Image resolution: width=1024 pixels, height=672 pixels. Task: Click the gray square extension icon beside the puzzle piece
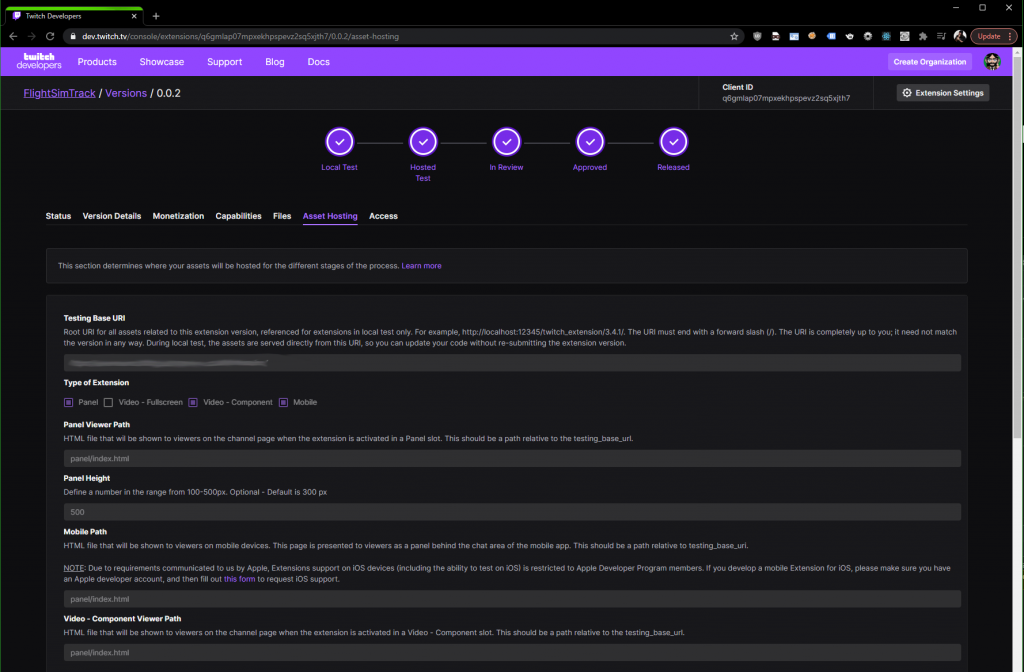pyautogui.click(x=904, y=37)
